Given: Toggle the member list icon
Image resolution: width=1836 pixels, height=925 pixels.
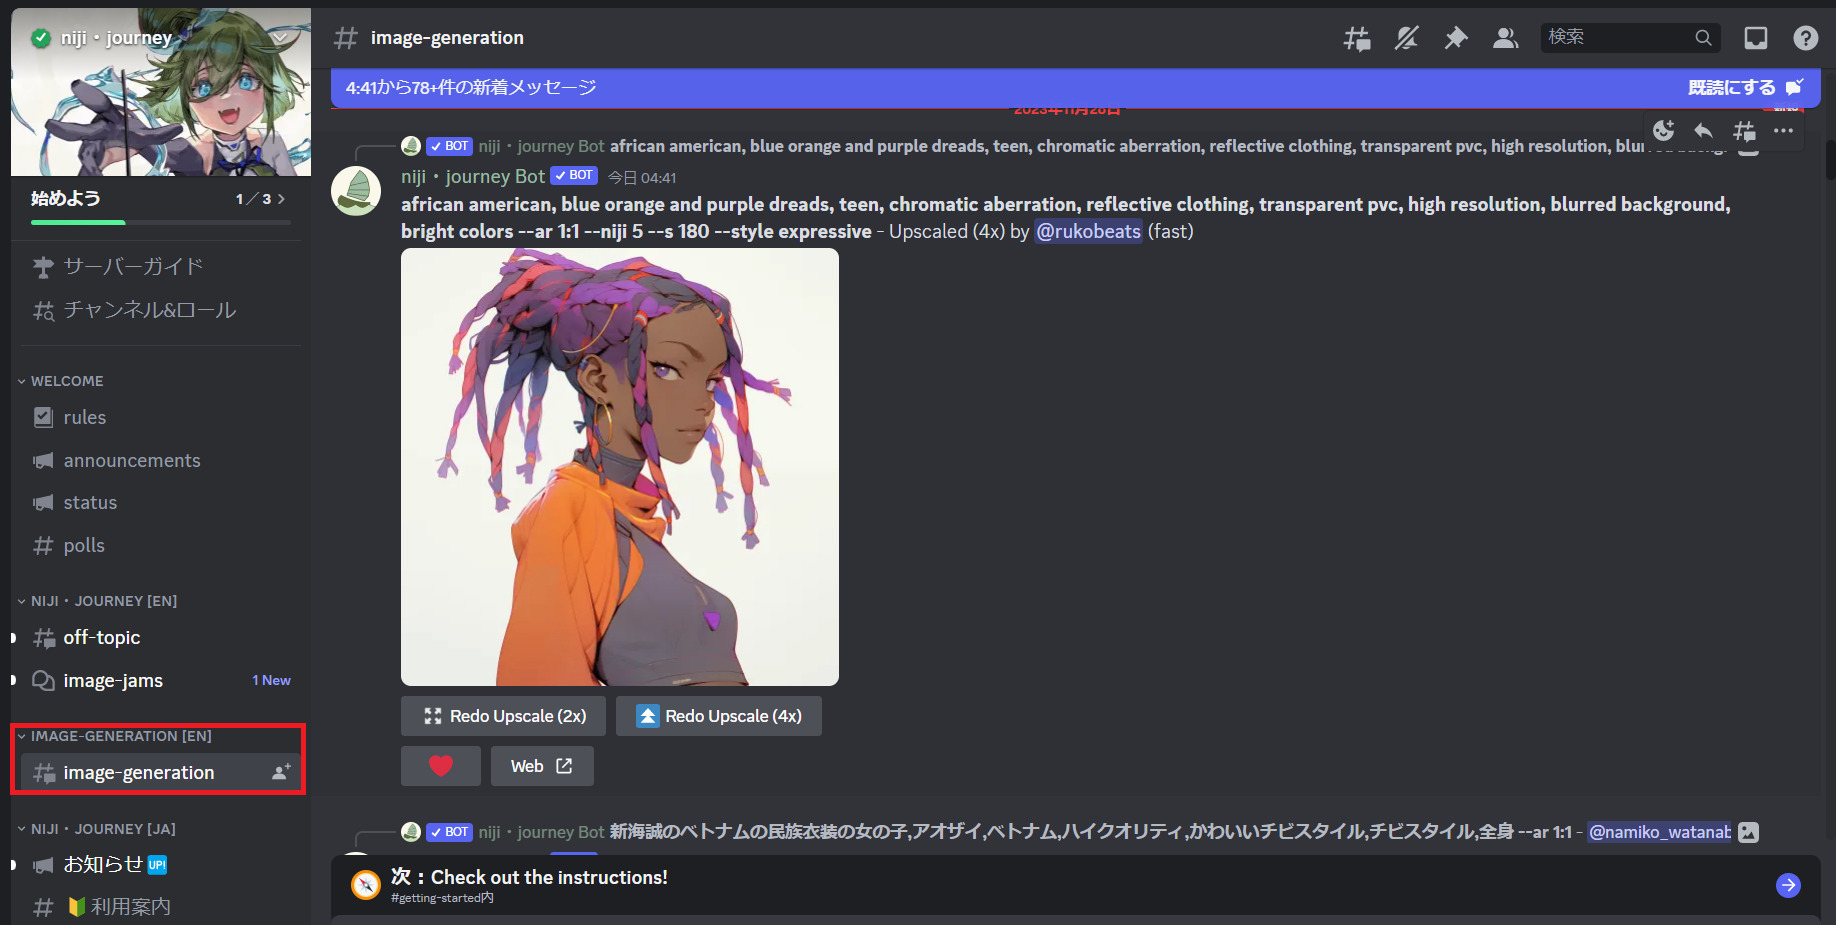Looking at the screenshot, I should 1505,38.
